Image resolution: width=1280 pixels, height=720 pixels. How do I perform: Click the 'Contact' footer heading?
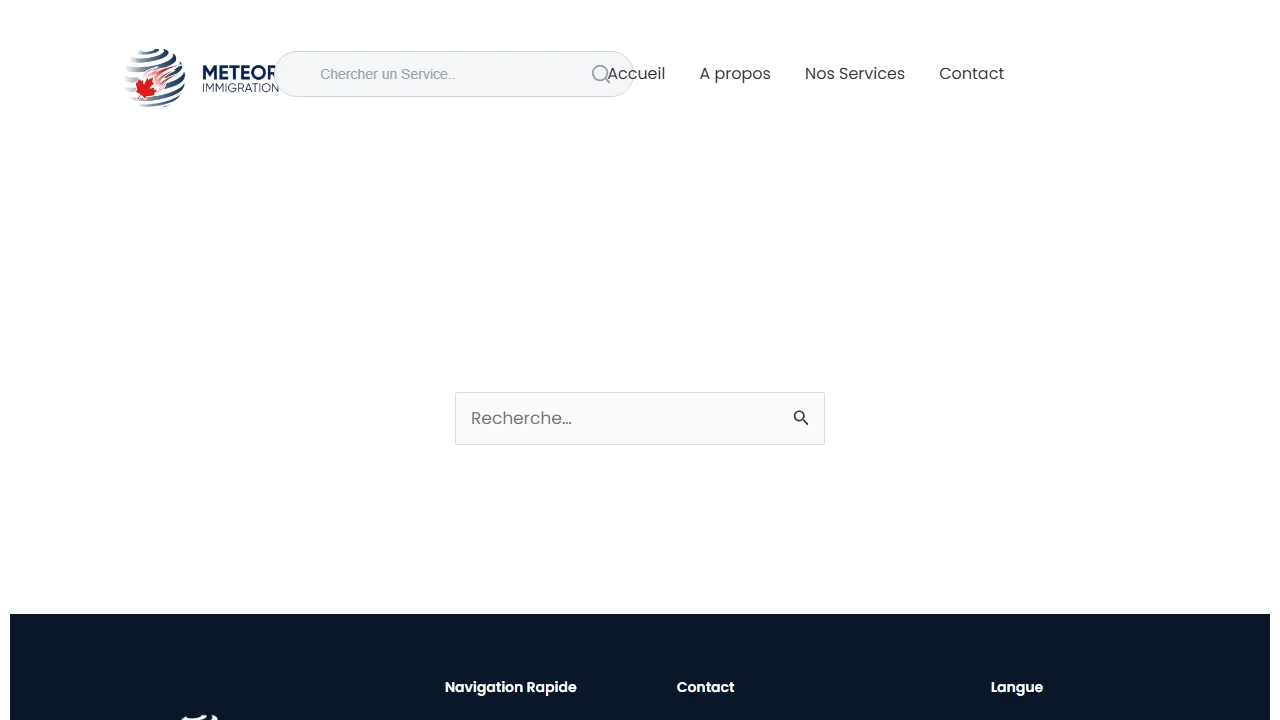[x=705, y=687]
